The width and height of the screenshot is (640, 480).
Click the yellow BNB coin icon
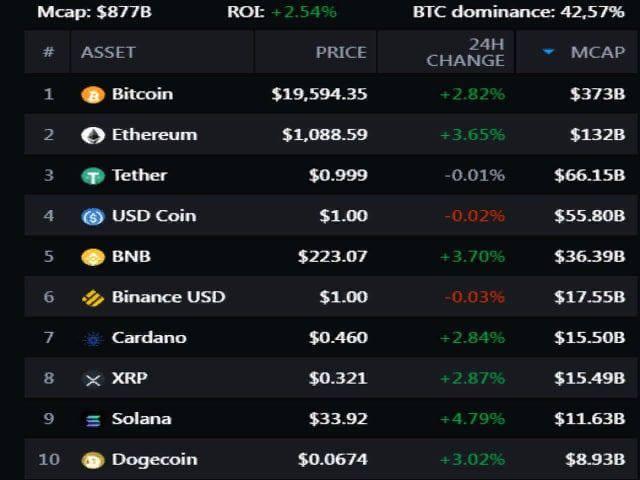tap(93, 257)
